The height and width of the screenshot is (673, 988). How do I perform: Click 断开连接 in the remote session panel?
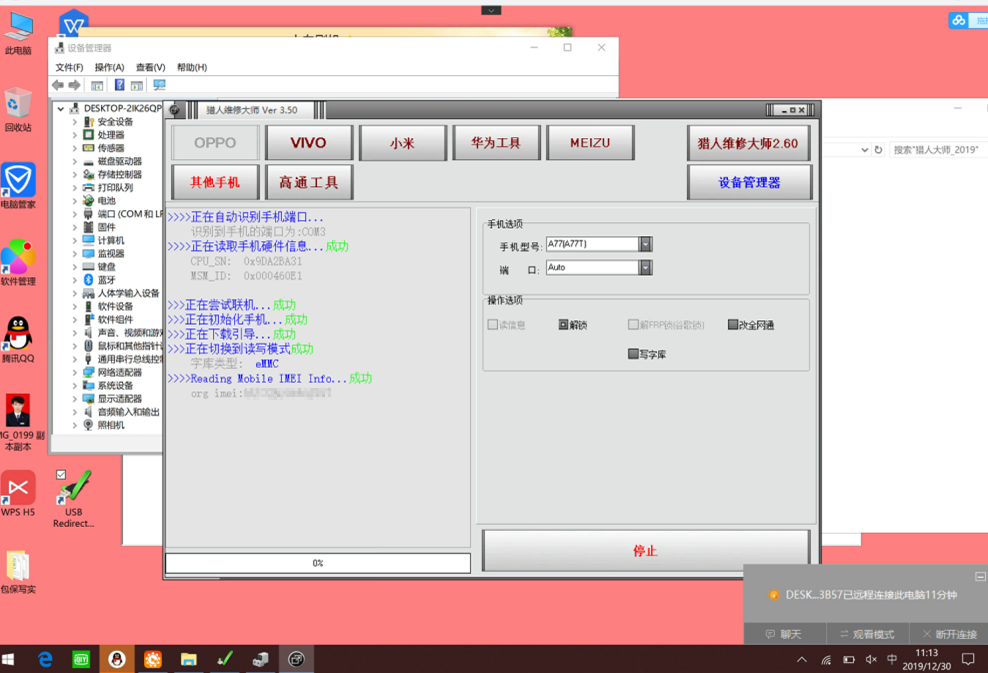pos(948,634)
